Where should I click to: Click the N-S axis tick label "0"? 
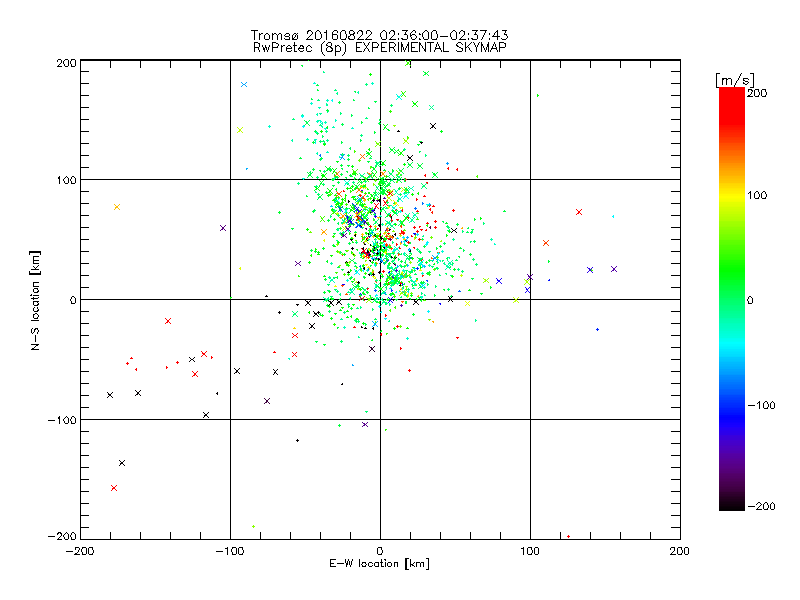[x=73, y=300]
